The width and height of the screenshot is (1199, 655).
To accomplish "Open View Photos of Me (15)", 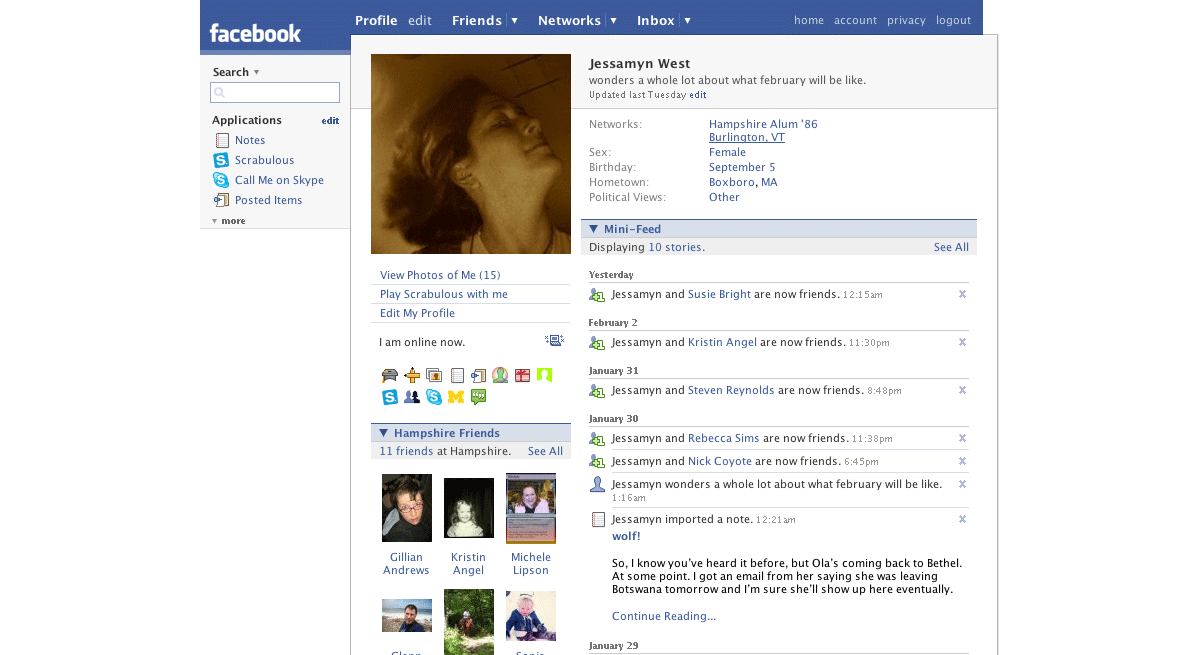I will tap(440, 275).
